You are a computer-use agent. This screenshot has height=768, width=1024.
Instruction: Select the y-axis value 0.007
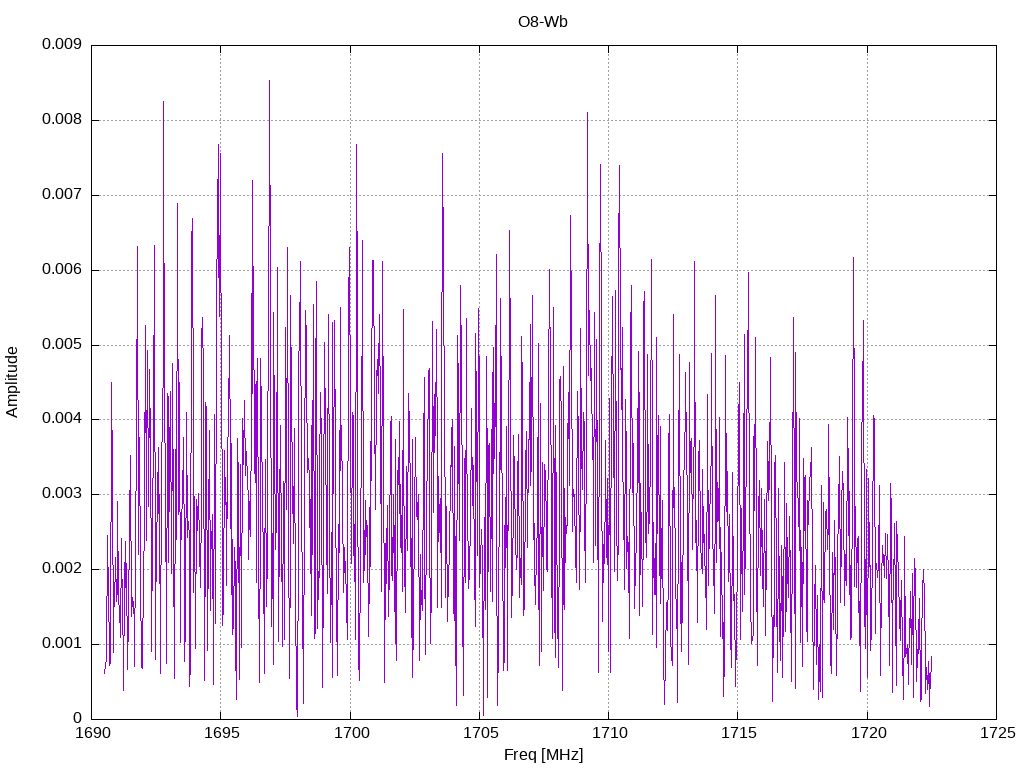62,195
